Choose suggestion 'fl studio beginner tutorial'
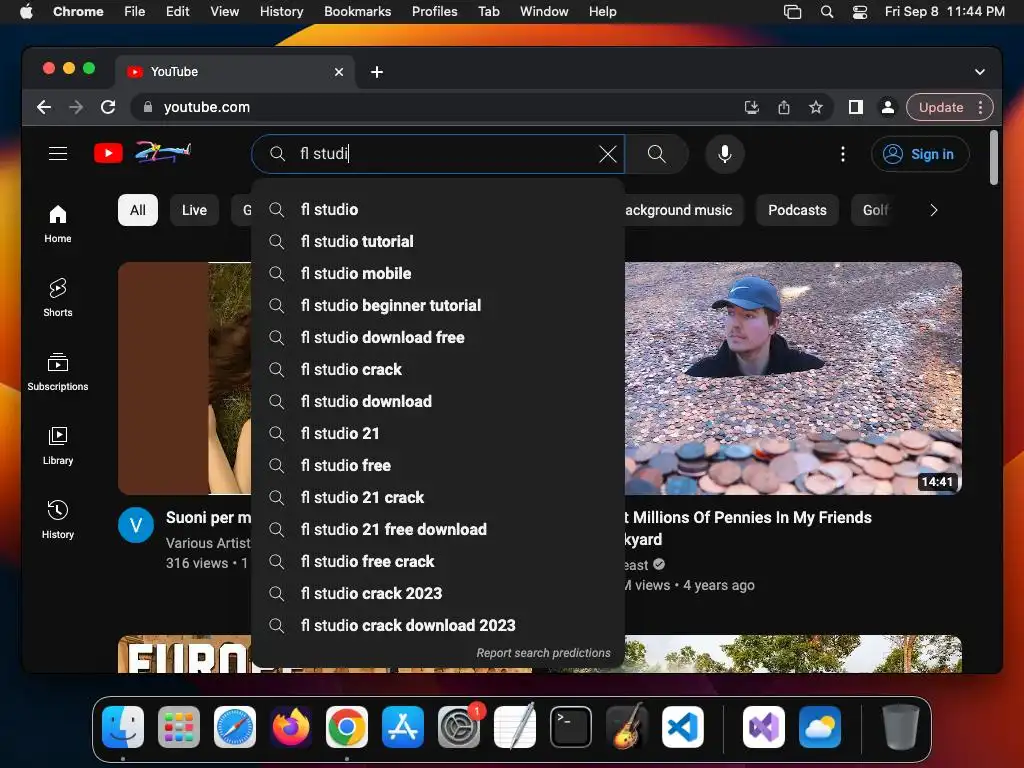The image size is (1024, 768). pos(438,306)
